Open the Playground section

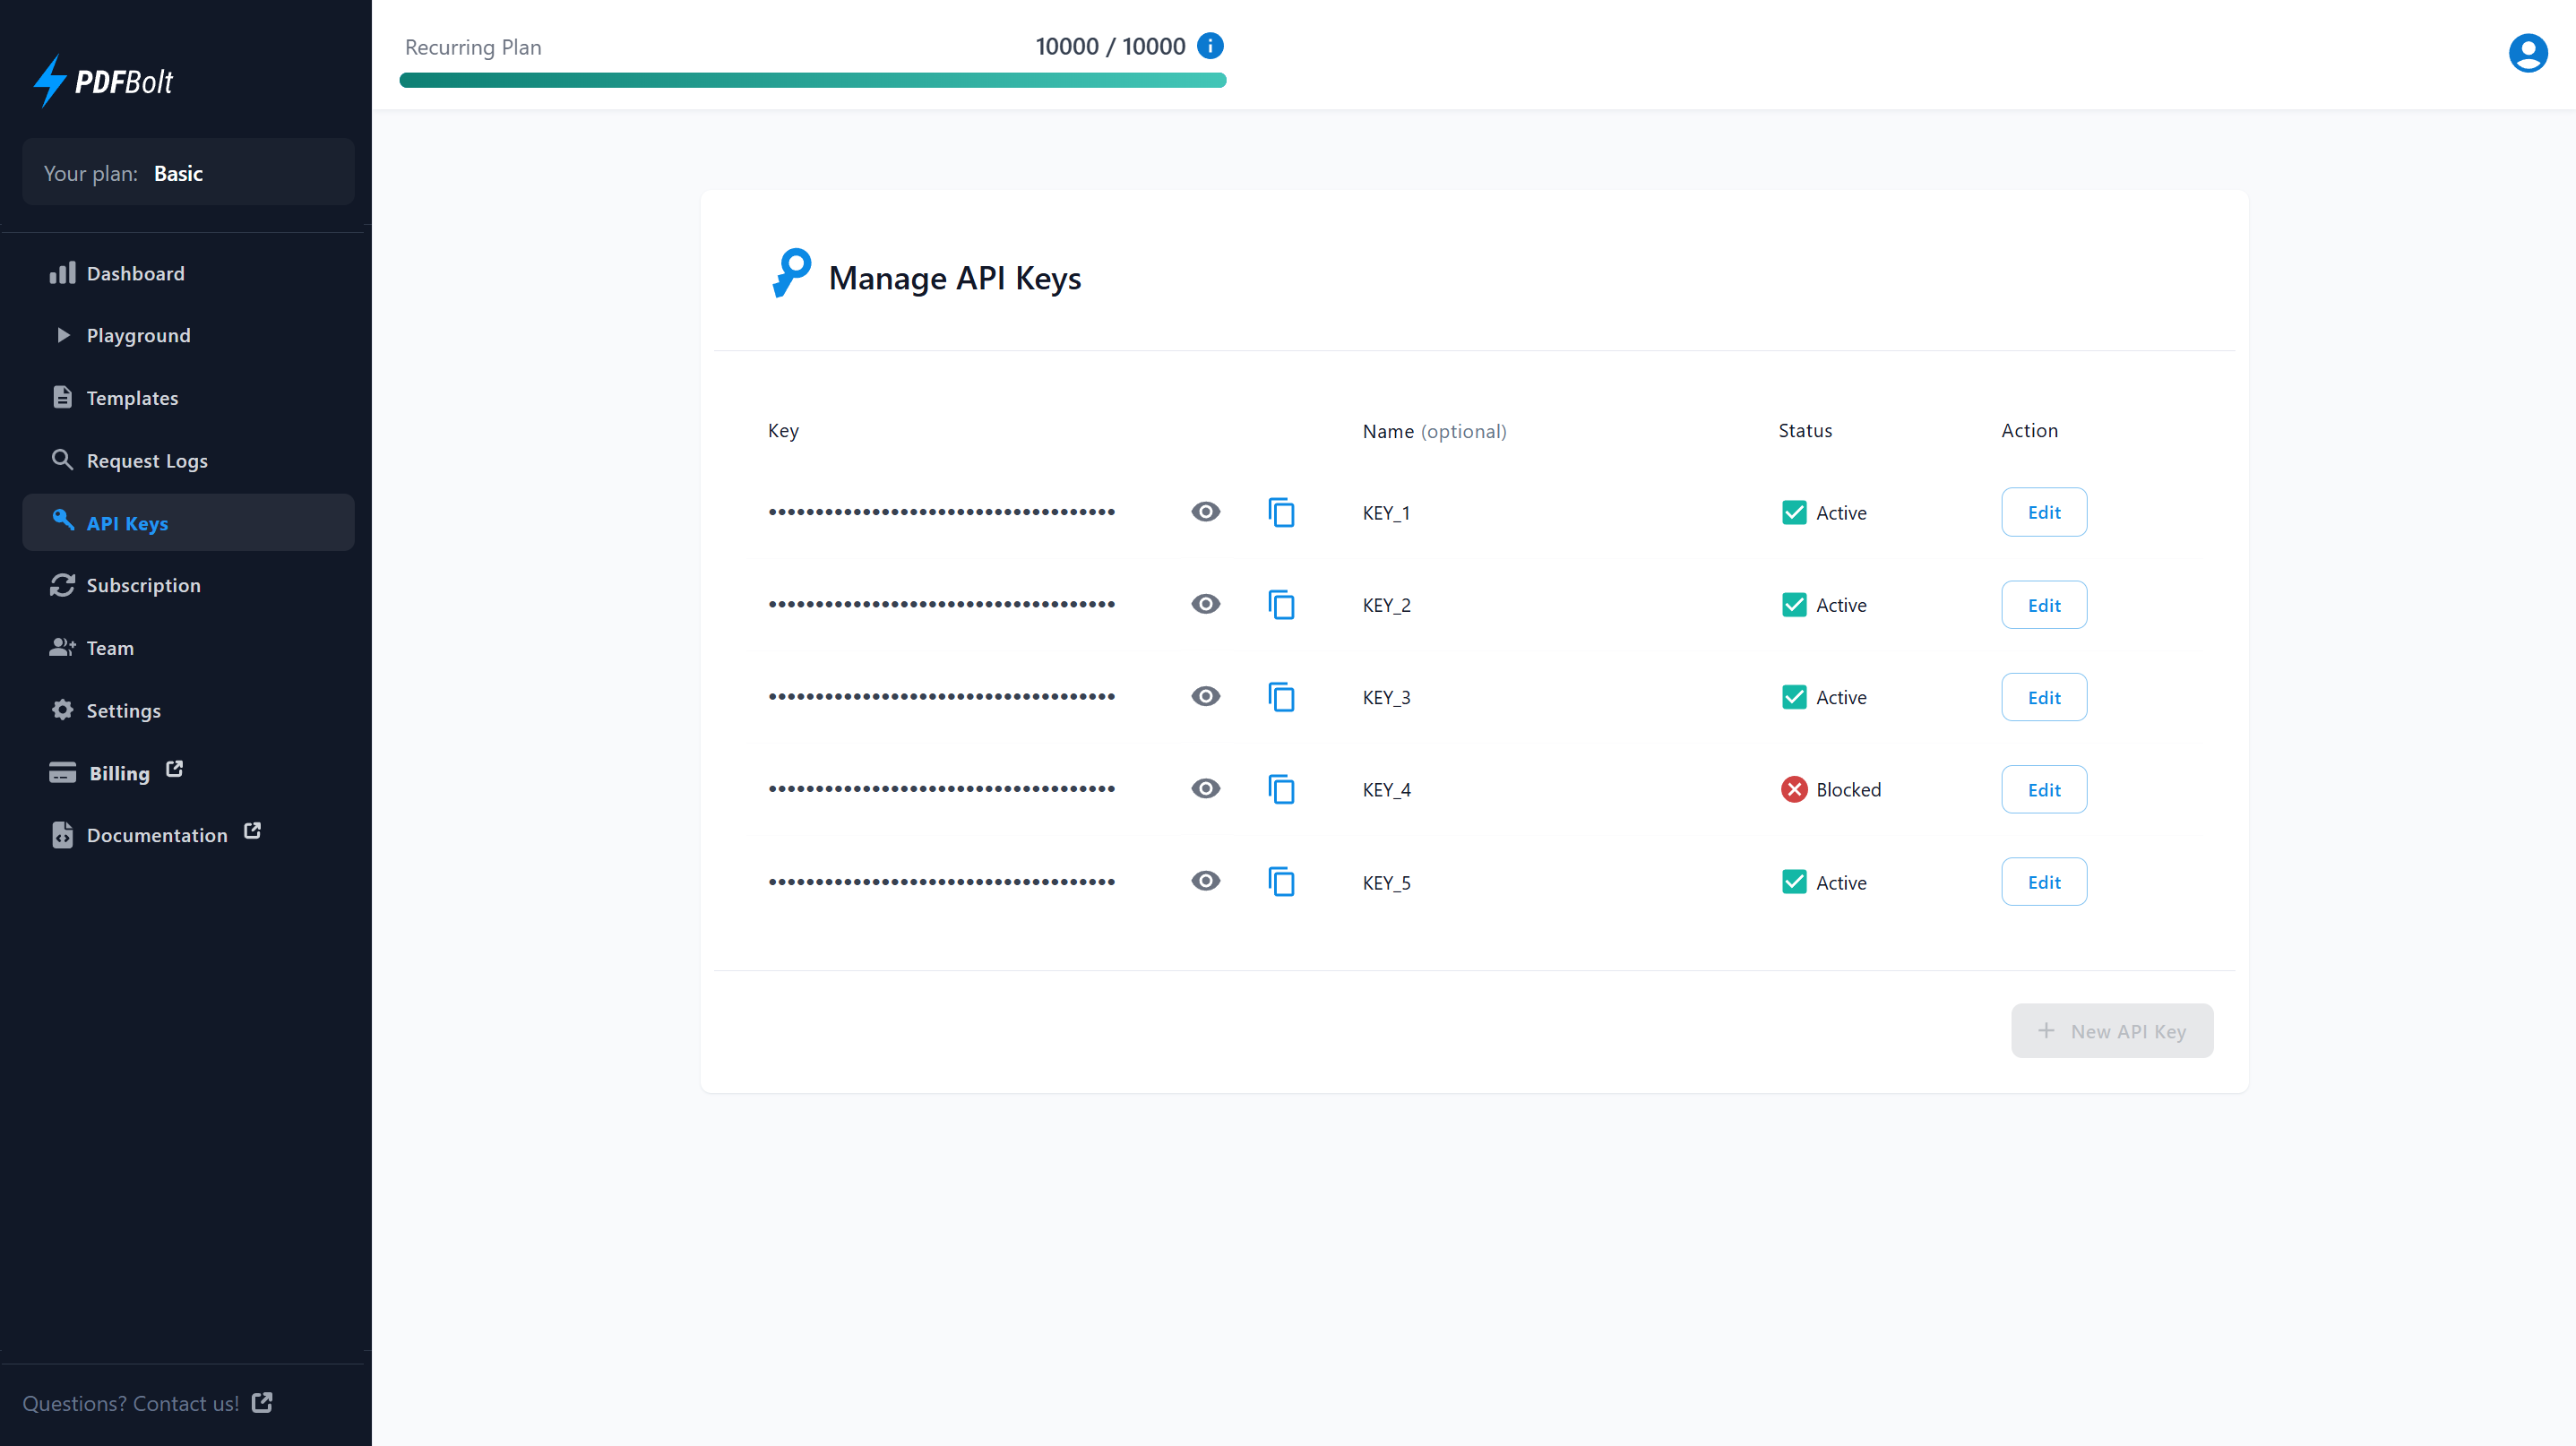tap(138, 336)
